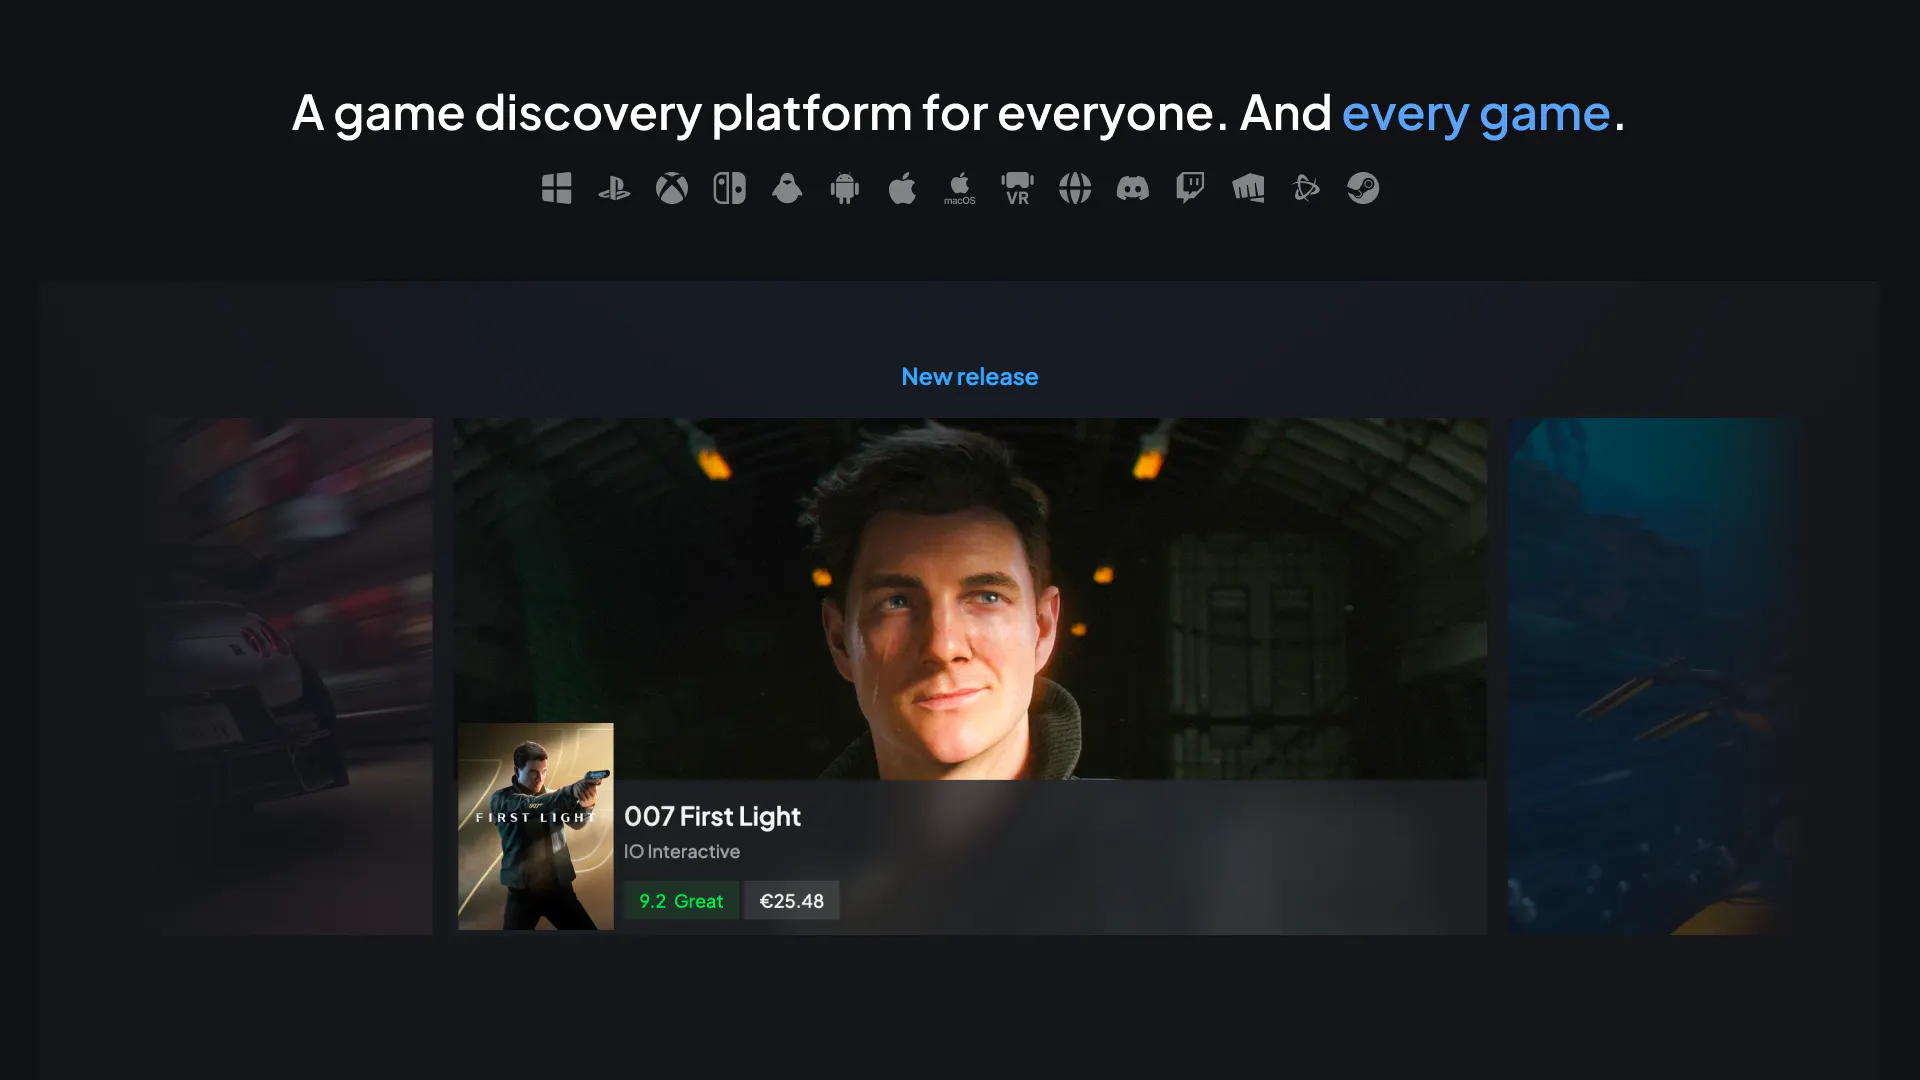Go to previous slide with racing car
Viewport: 1920px width, 1080px height.
point(290,676)
